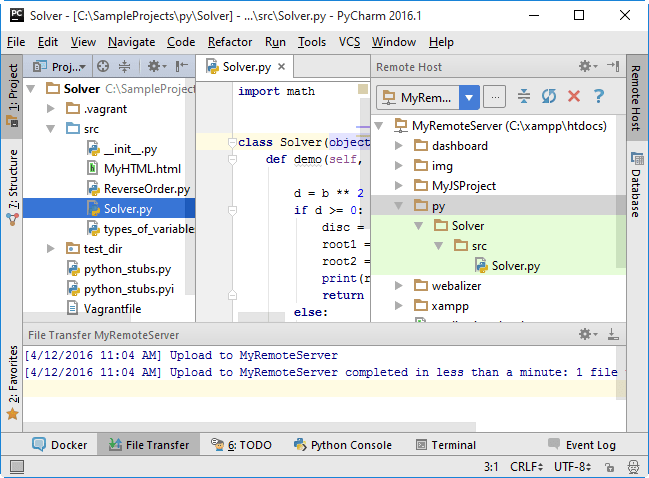Click the collapse all icon in Remote Host
The image size is (649, 478).
pos(525,97)
